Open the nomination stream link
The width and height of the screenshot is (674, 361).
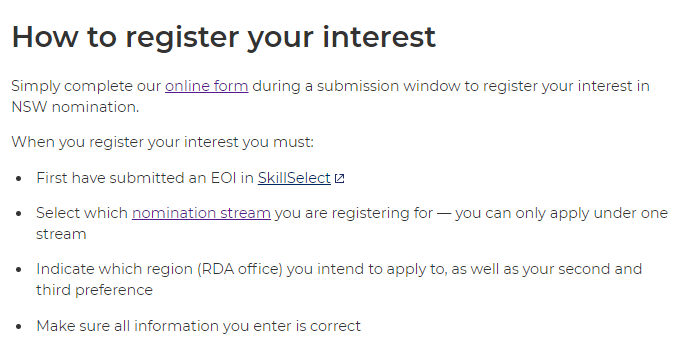click(x=201, y=213)
